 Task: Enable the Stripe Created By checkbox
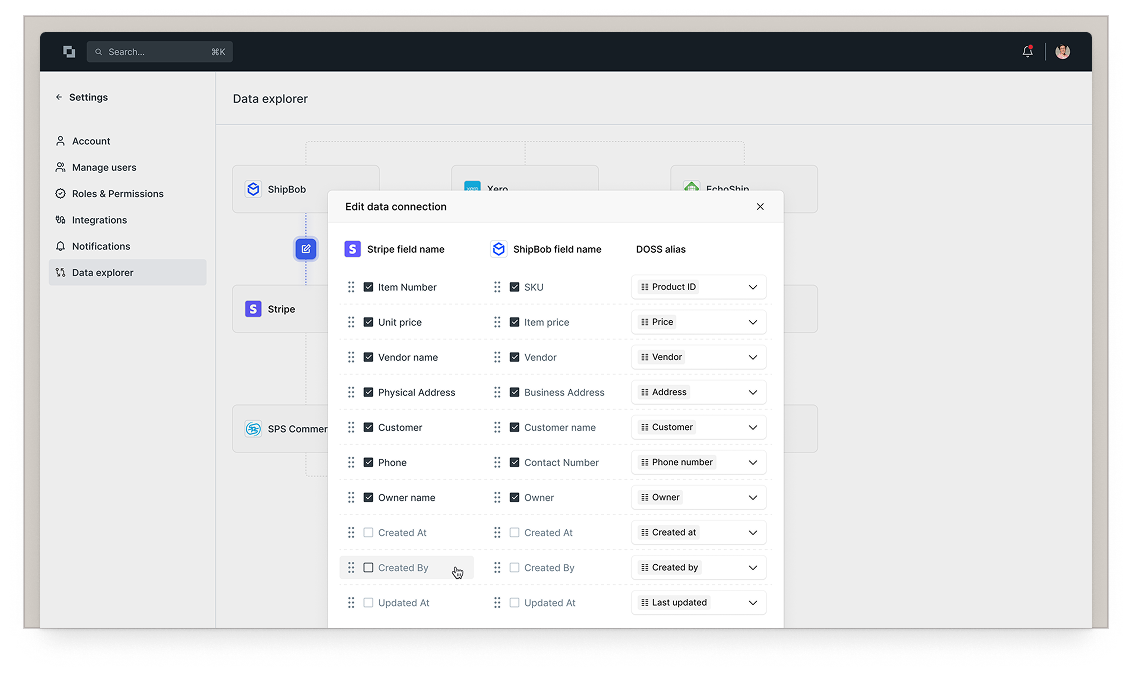[368, 568]
